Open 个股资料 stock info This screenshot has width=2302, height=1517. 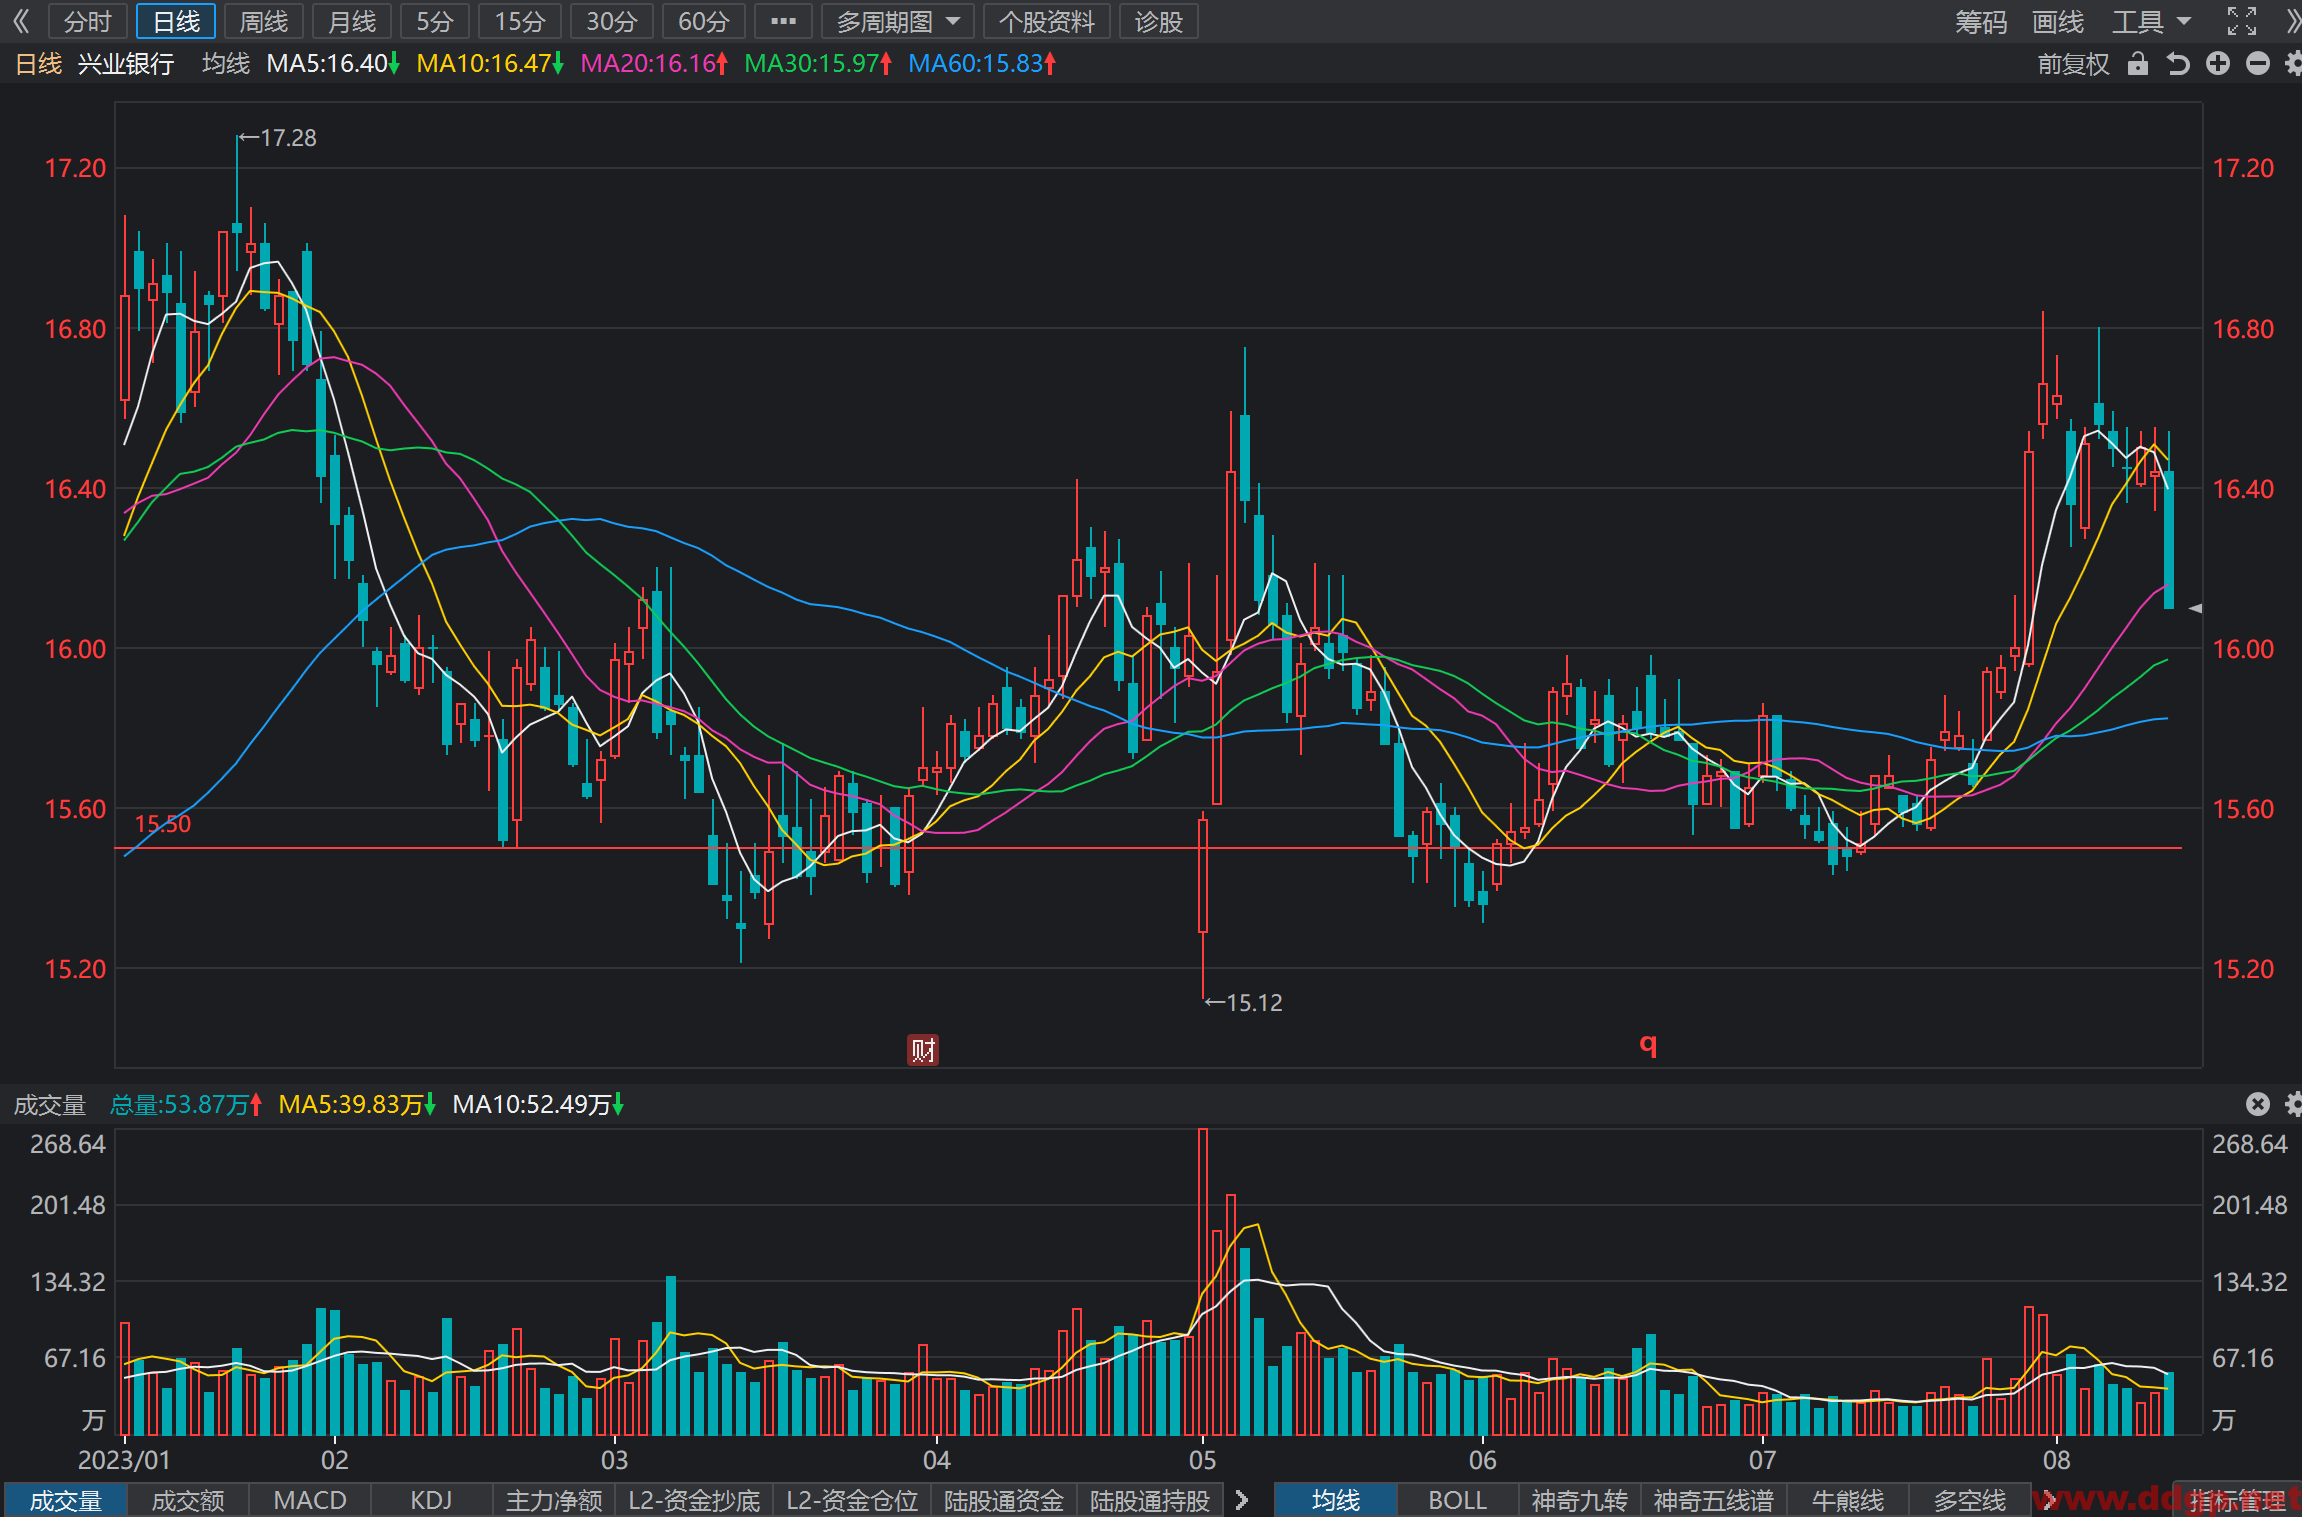(1047, 21)
